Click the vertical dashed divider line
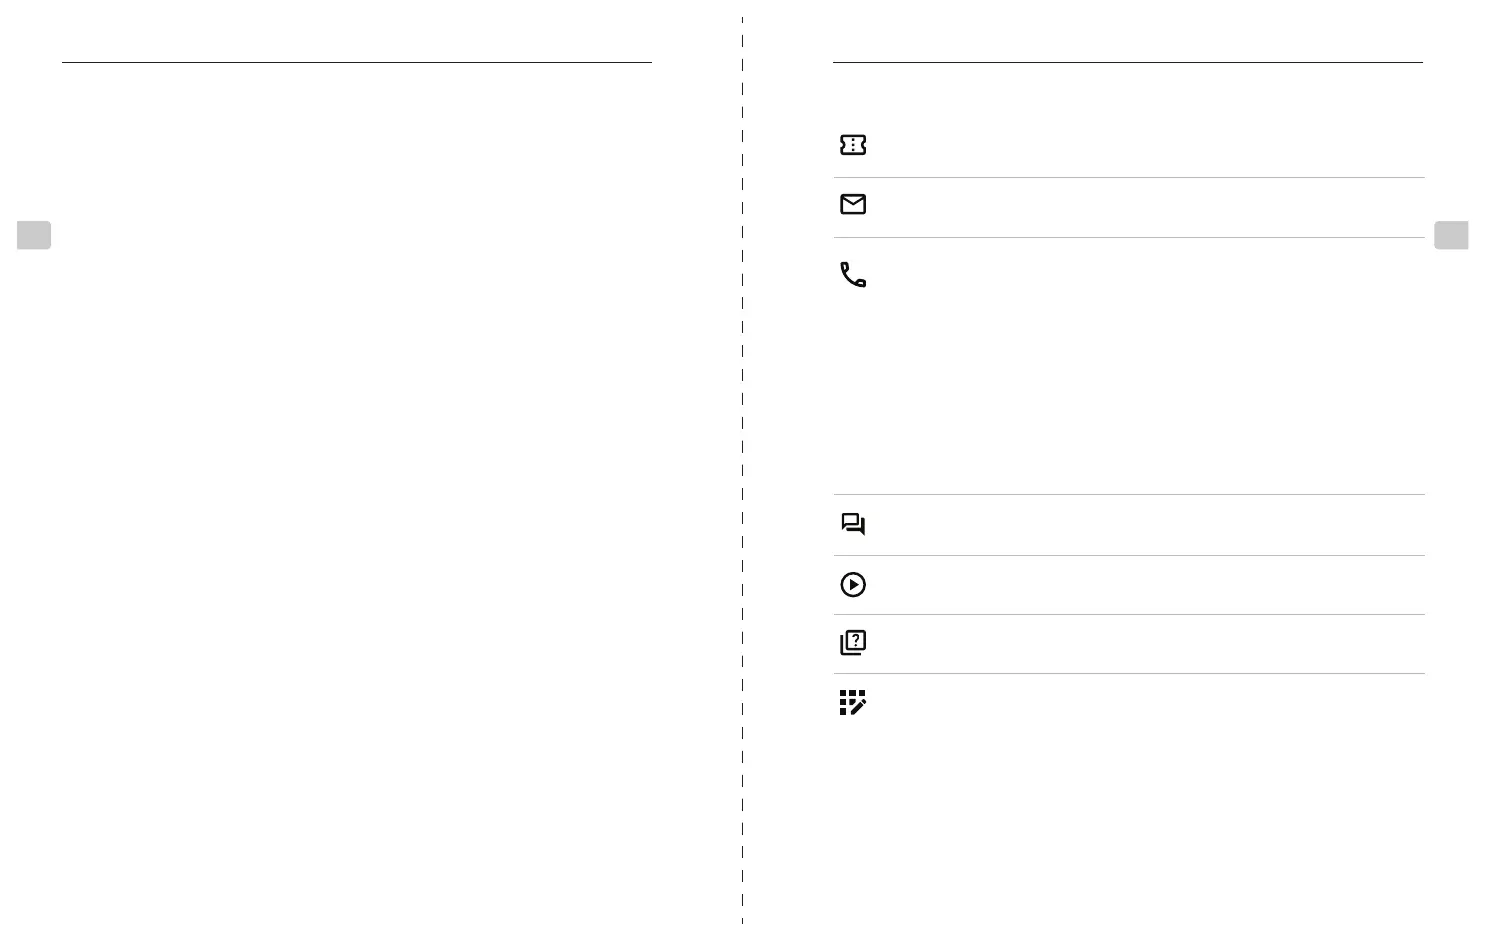 click(742, 470)
